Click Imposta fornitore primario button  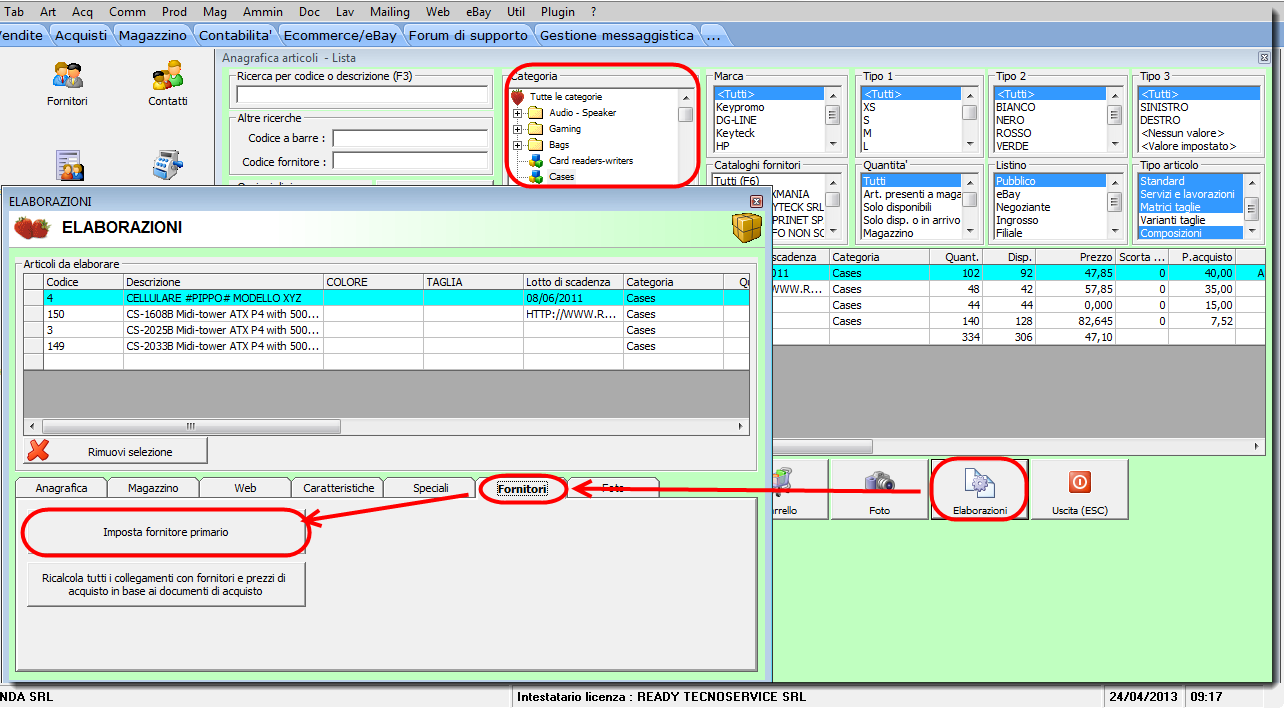click(x=165, y=532)
